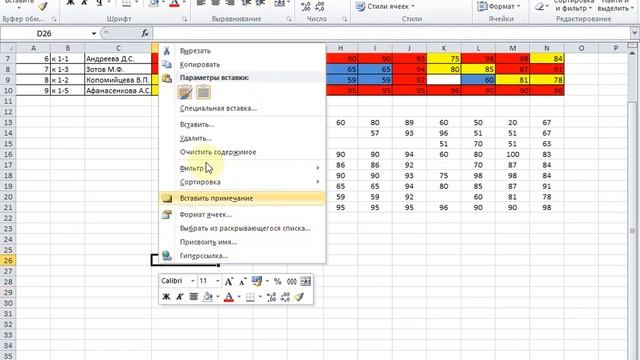Open the font size 11 dropdown
Image resolution: width=640 pixels, height=360 pixels.
(x=218, y=281)
